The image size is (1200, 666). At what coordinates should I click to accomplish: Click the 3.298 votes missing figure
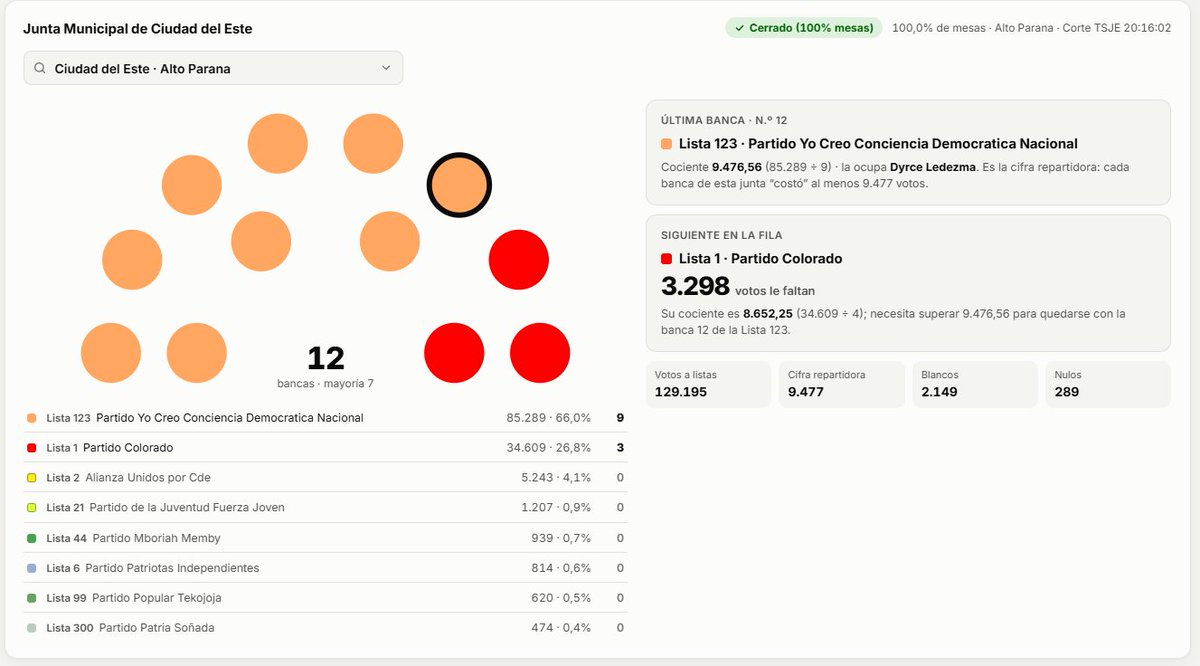tap(695, 286)
